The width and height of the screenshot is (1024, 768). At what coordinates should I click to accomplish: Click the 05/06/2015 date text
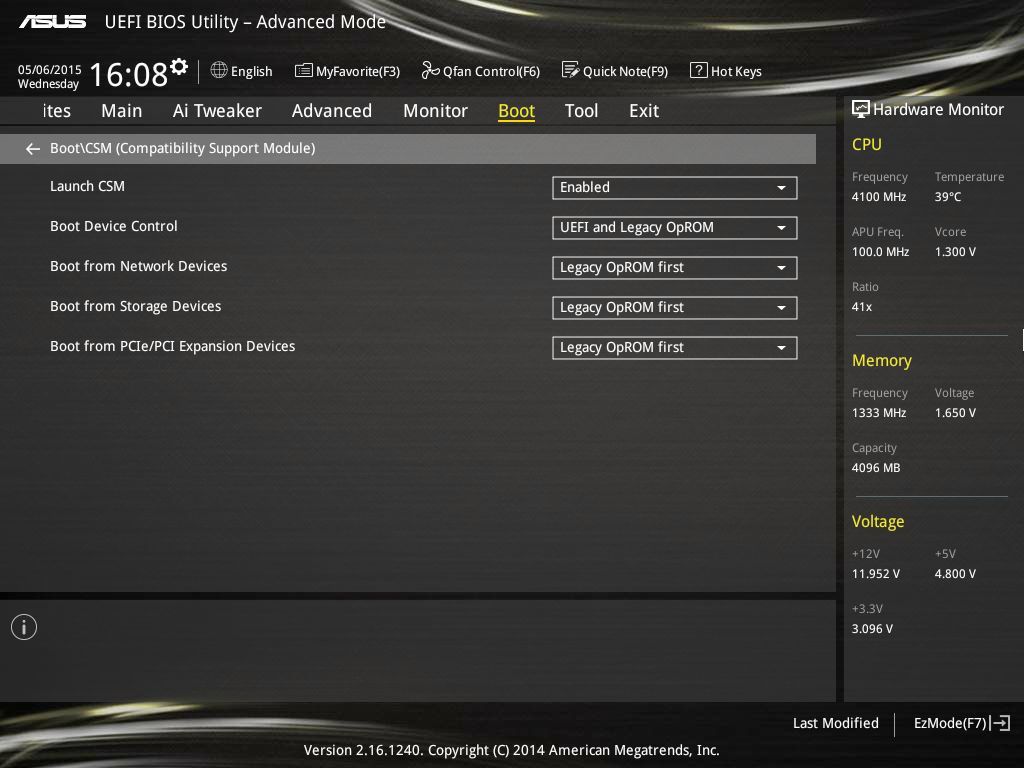coord(50,69)
